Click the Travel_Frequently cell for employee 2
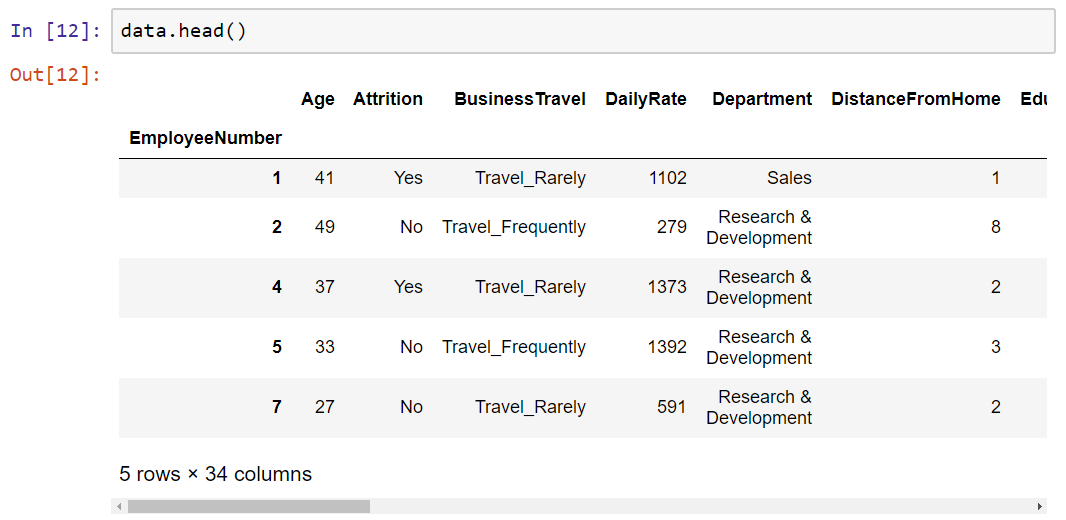This screenshot has width=1066, height=520. click(x=513, y=227)
